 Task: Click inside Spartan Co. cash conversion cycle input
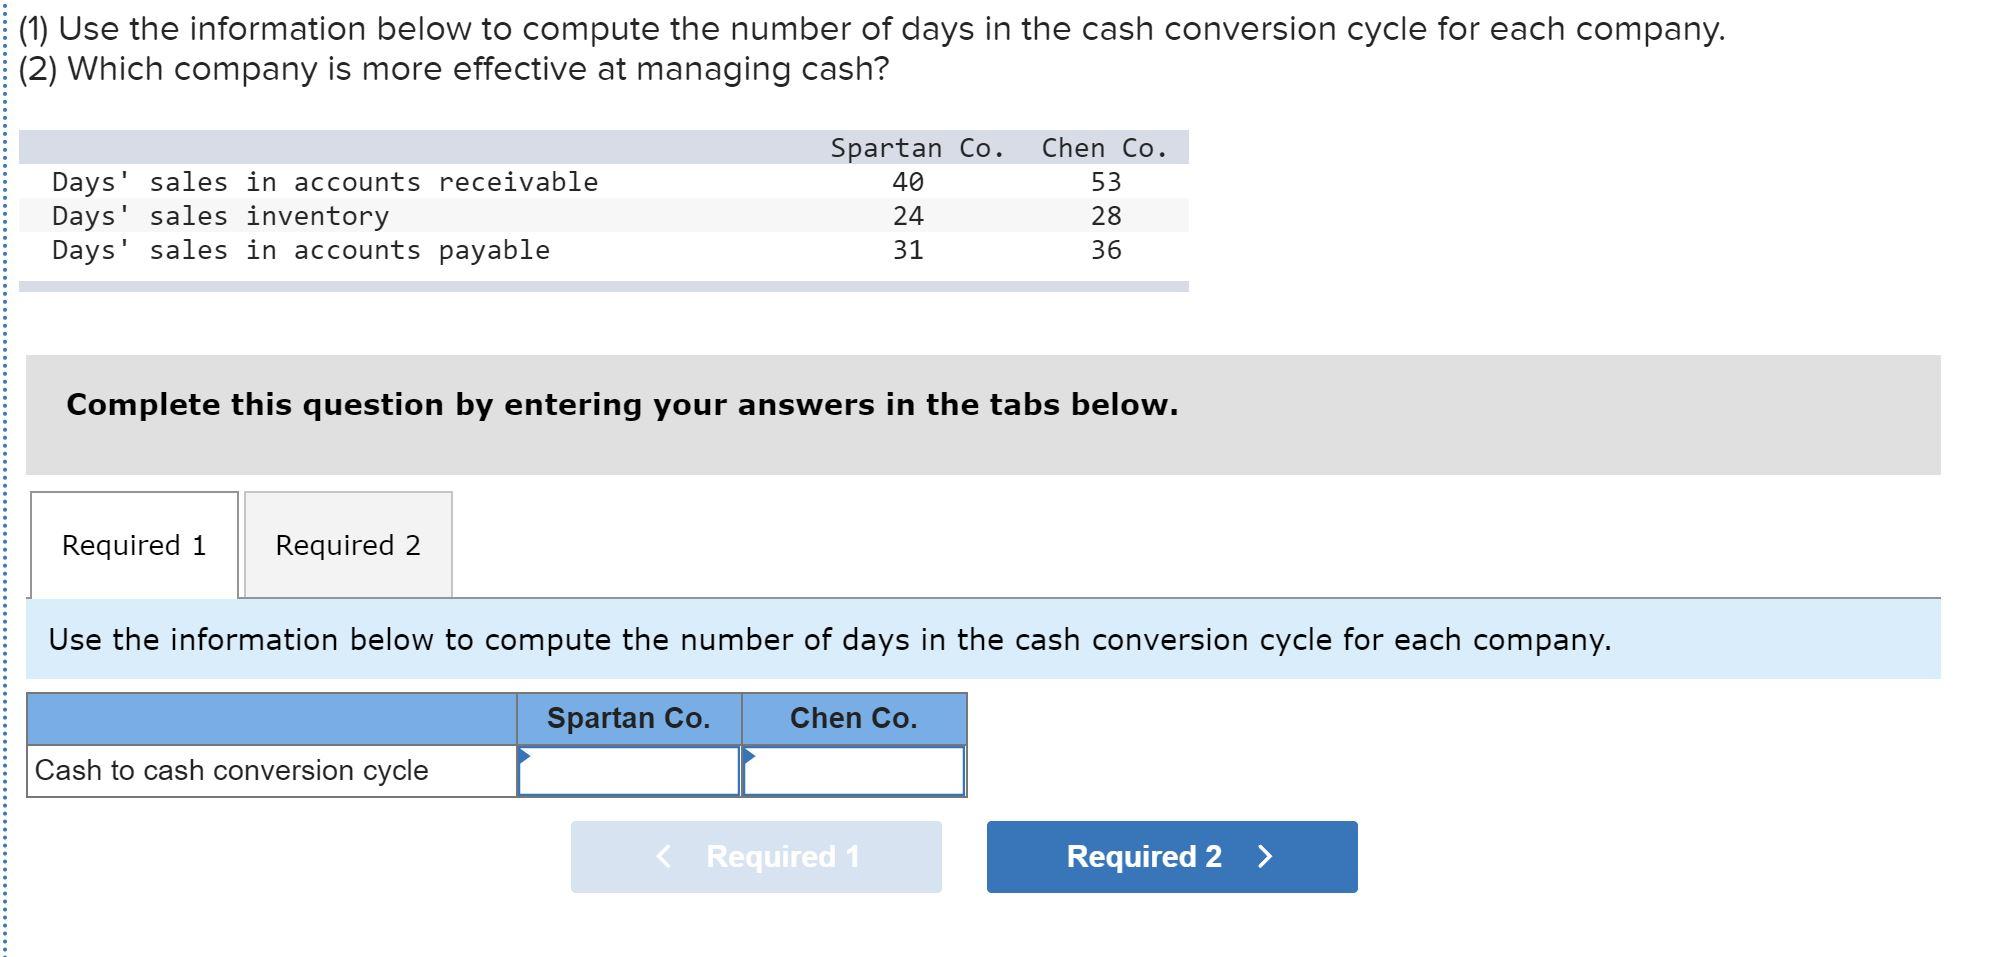[x=628, y=770]
